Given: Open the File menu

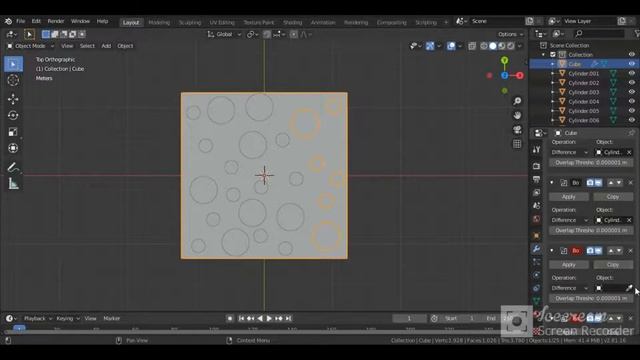Looking at the screenshot, I should tap(20, 21).
